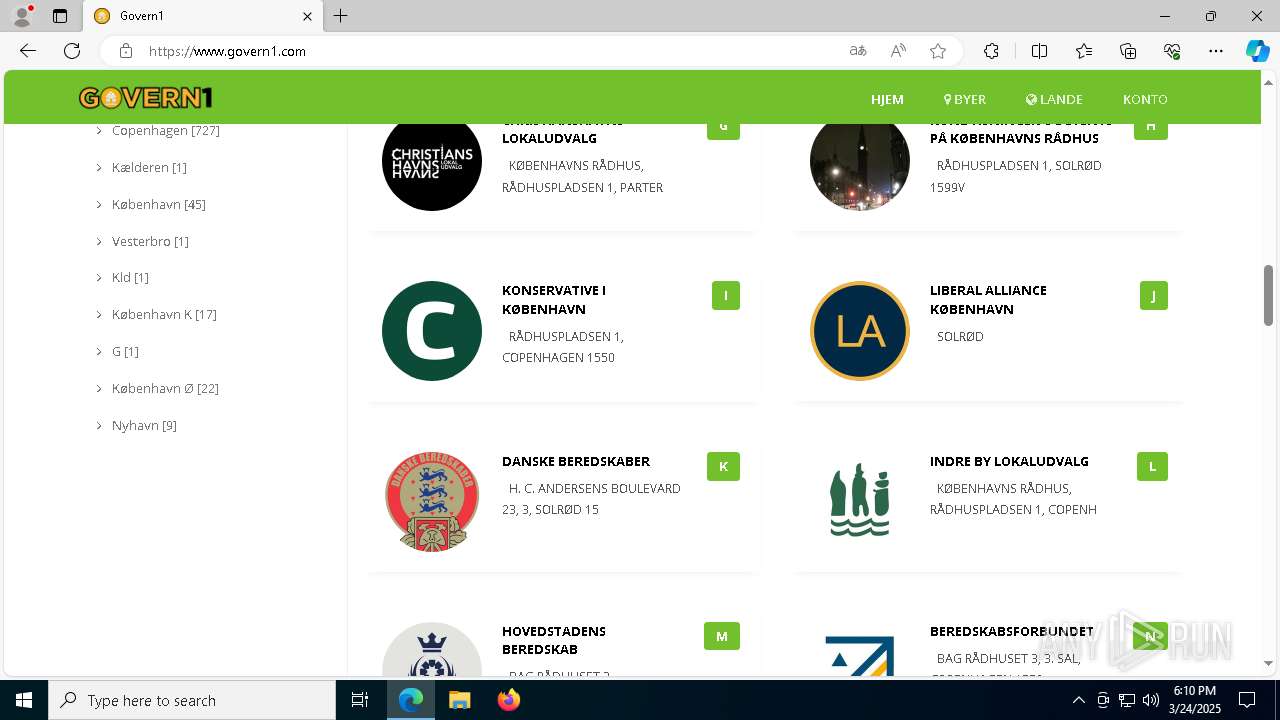Click the address "RÅDHUSPLADSEN 1, COPENHAGEN 1550"

[564, 347]
